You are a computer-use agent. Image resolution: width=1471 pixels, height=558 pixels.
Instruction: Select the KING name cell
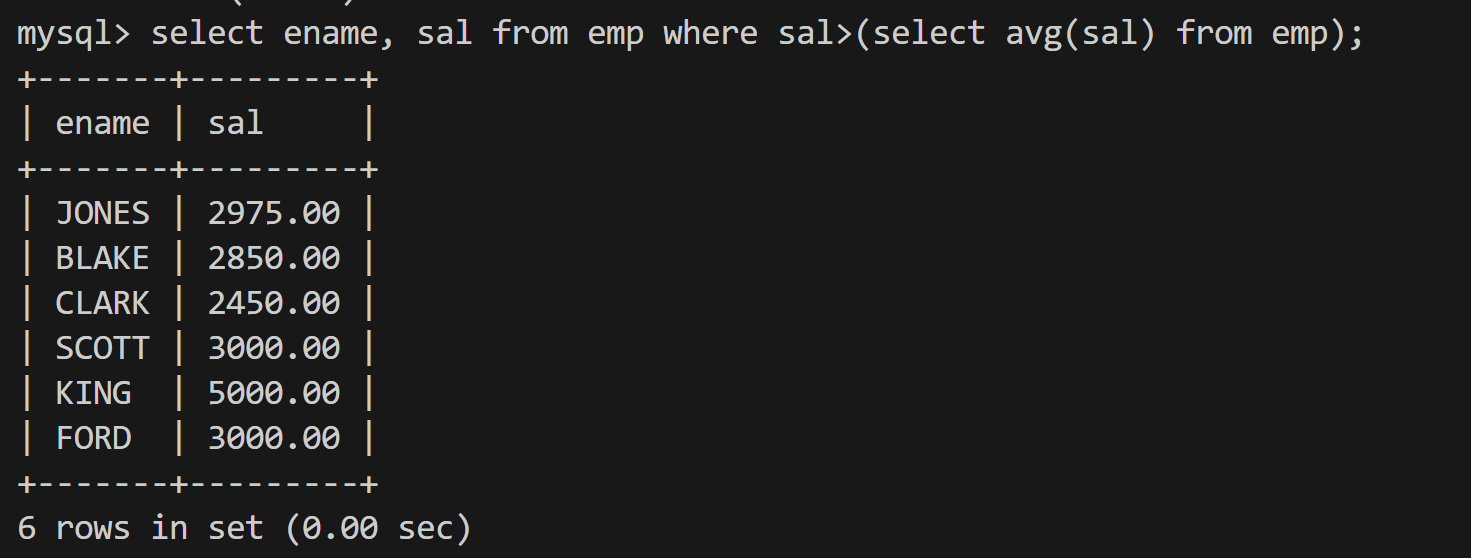[93, 393]
